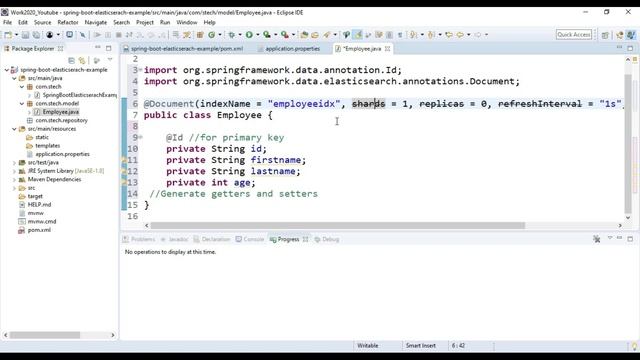Toggle Link with Editor in Package Explorer
The width and height of the screenshot is (640, 360).
[82, 60]
